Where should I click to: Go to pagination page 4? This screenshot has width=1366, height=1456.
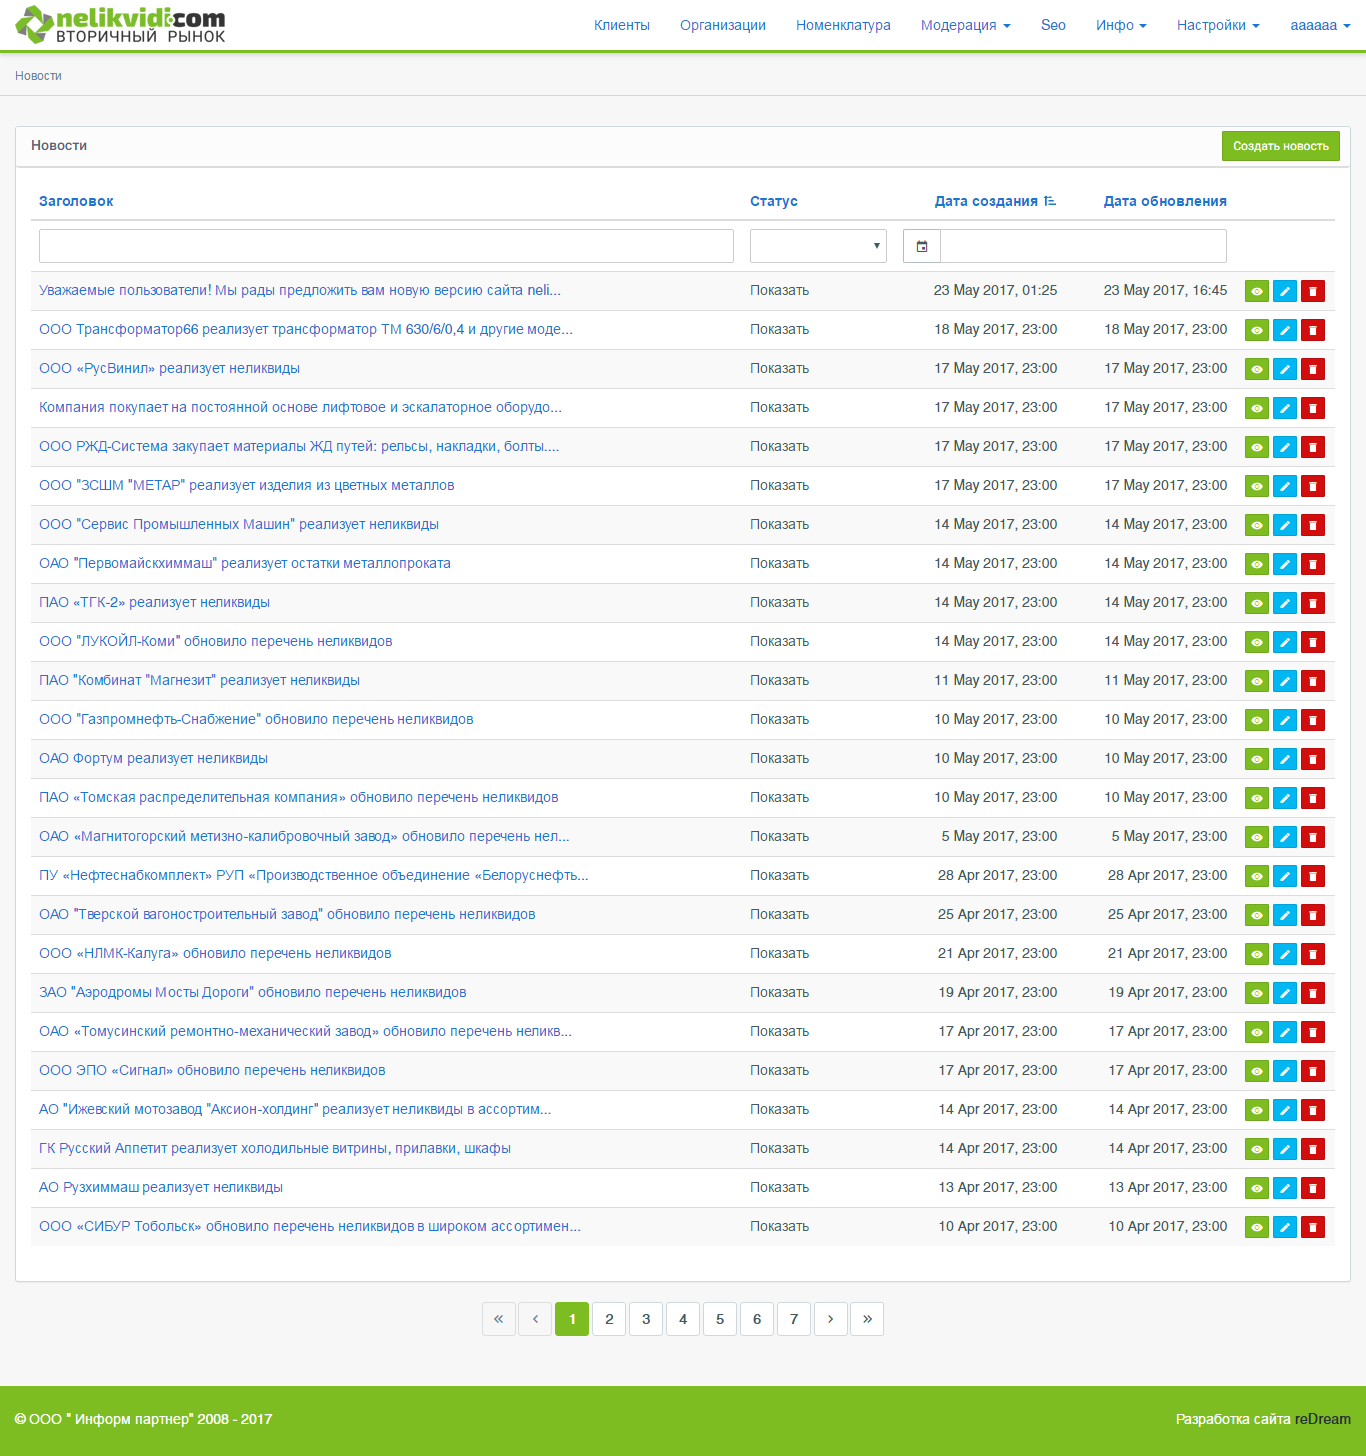[x=683, y=1319]
